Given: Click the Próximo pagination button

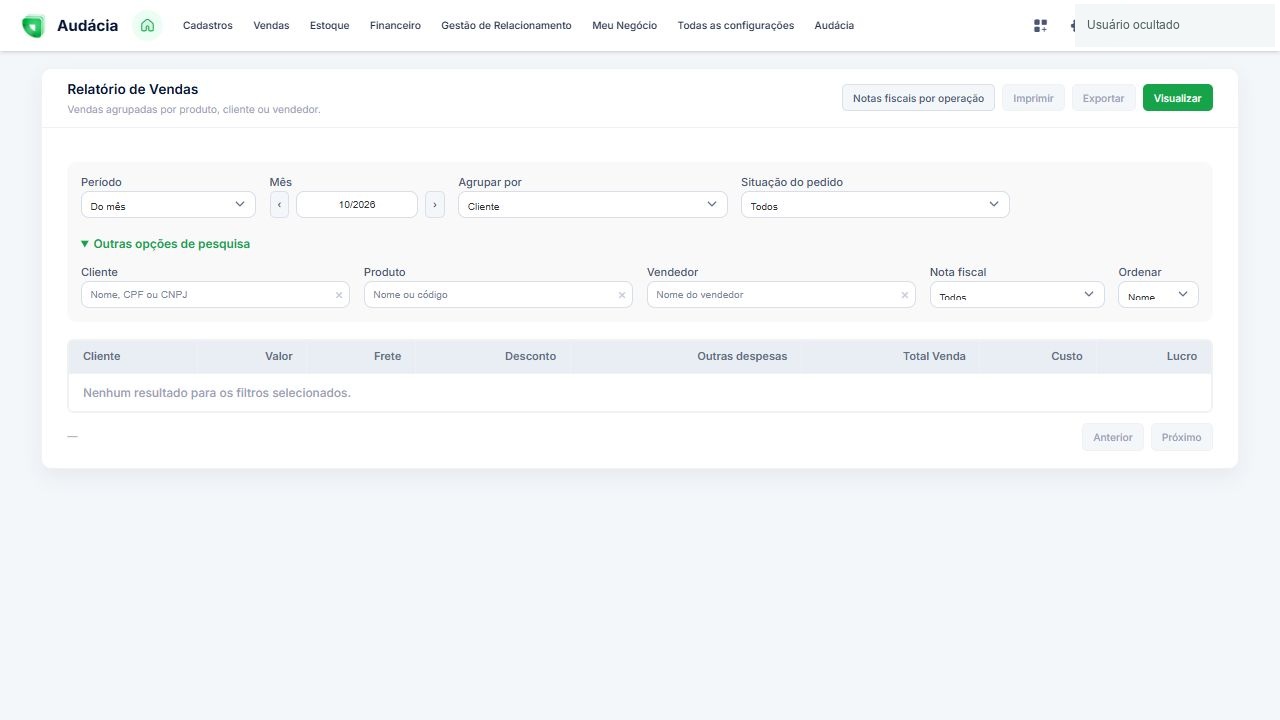Looking at the screenshot, I should coord(1182,437).
